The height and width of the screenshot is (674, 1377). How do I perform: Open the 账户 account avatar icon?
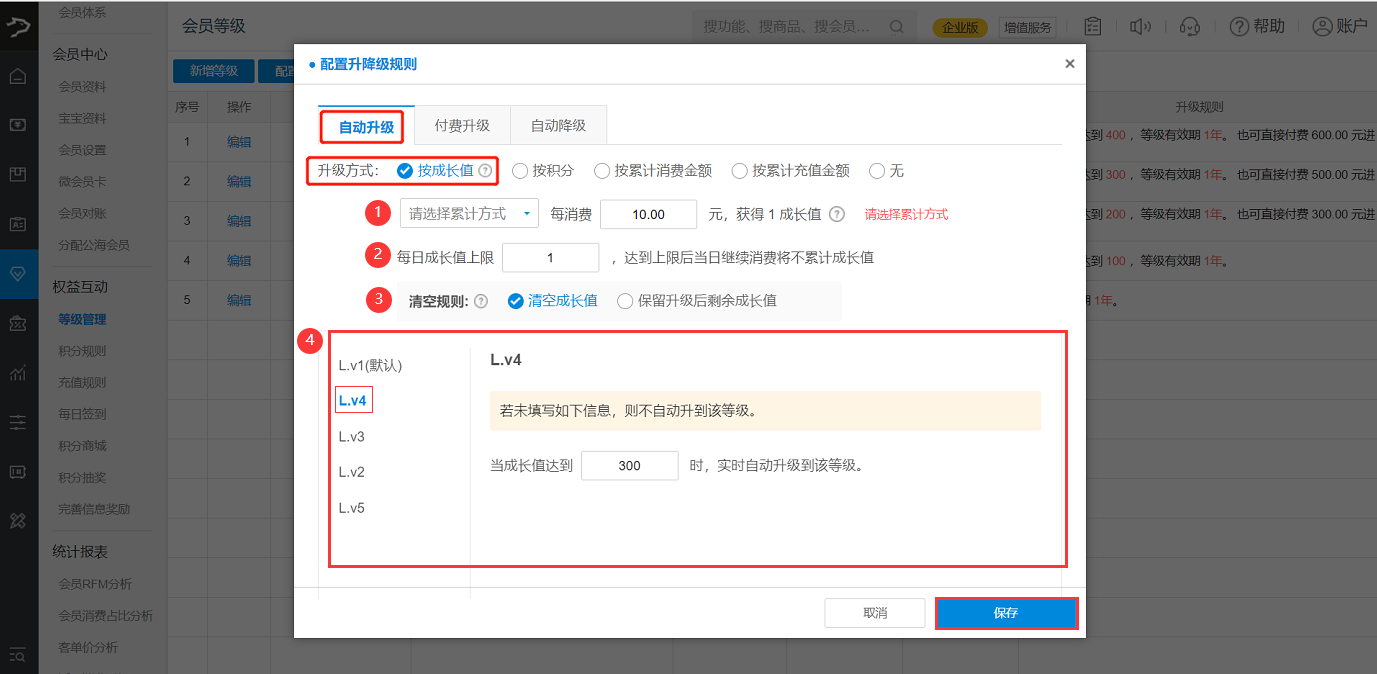tap(1323, 27)
